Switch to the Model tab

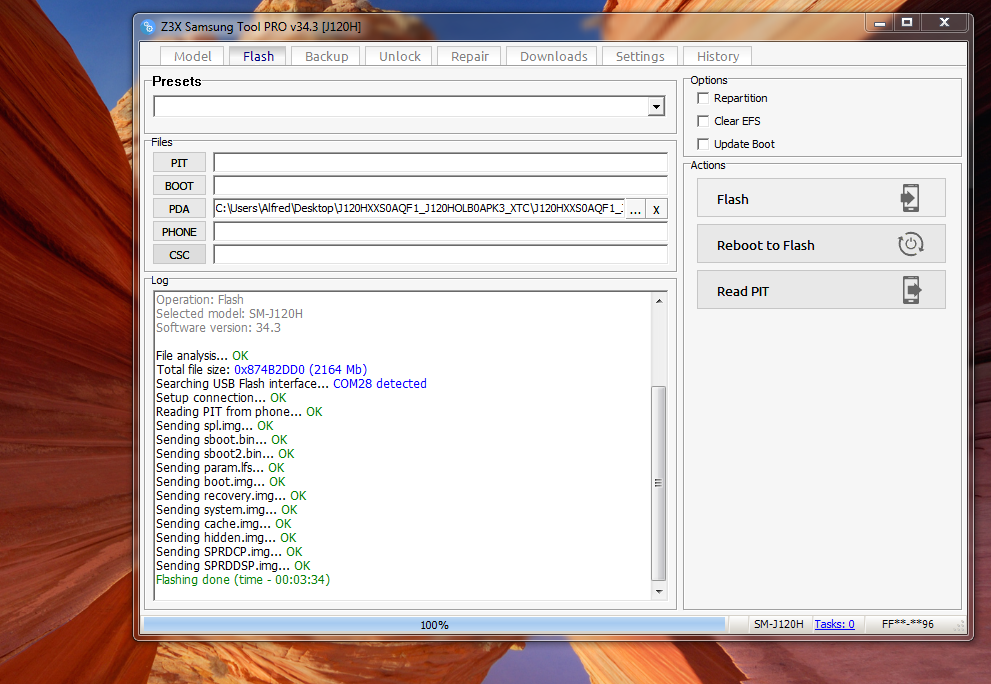point(192,56)
